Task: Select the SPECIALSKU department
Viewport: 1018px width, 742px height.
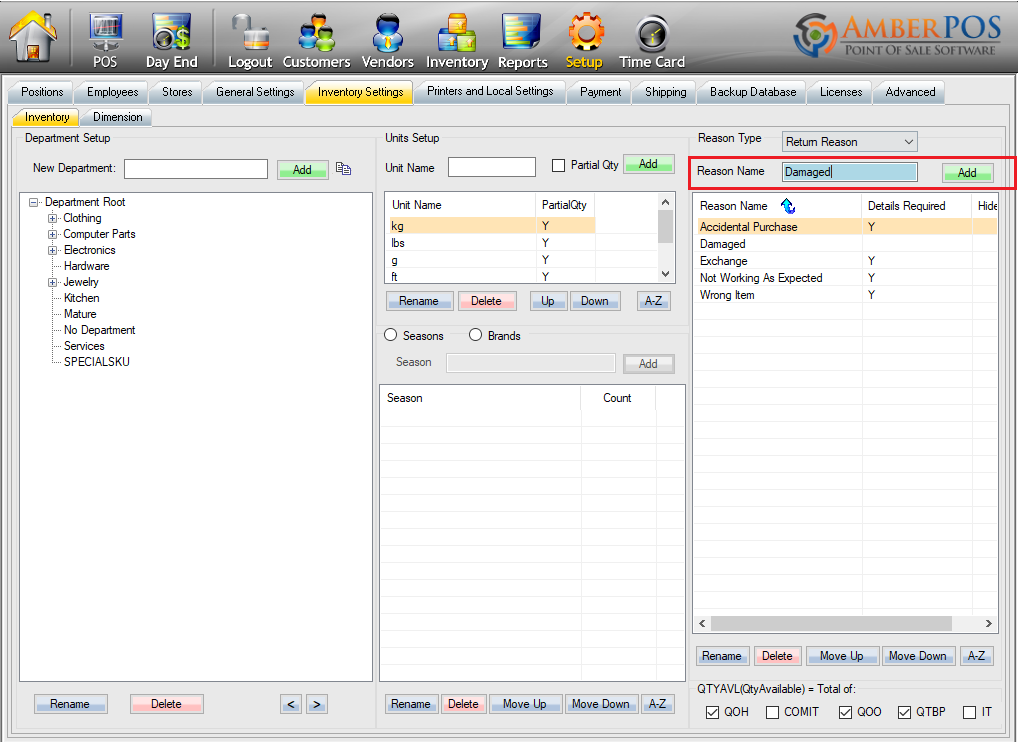Action: [x=97, y=362]
